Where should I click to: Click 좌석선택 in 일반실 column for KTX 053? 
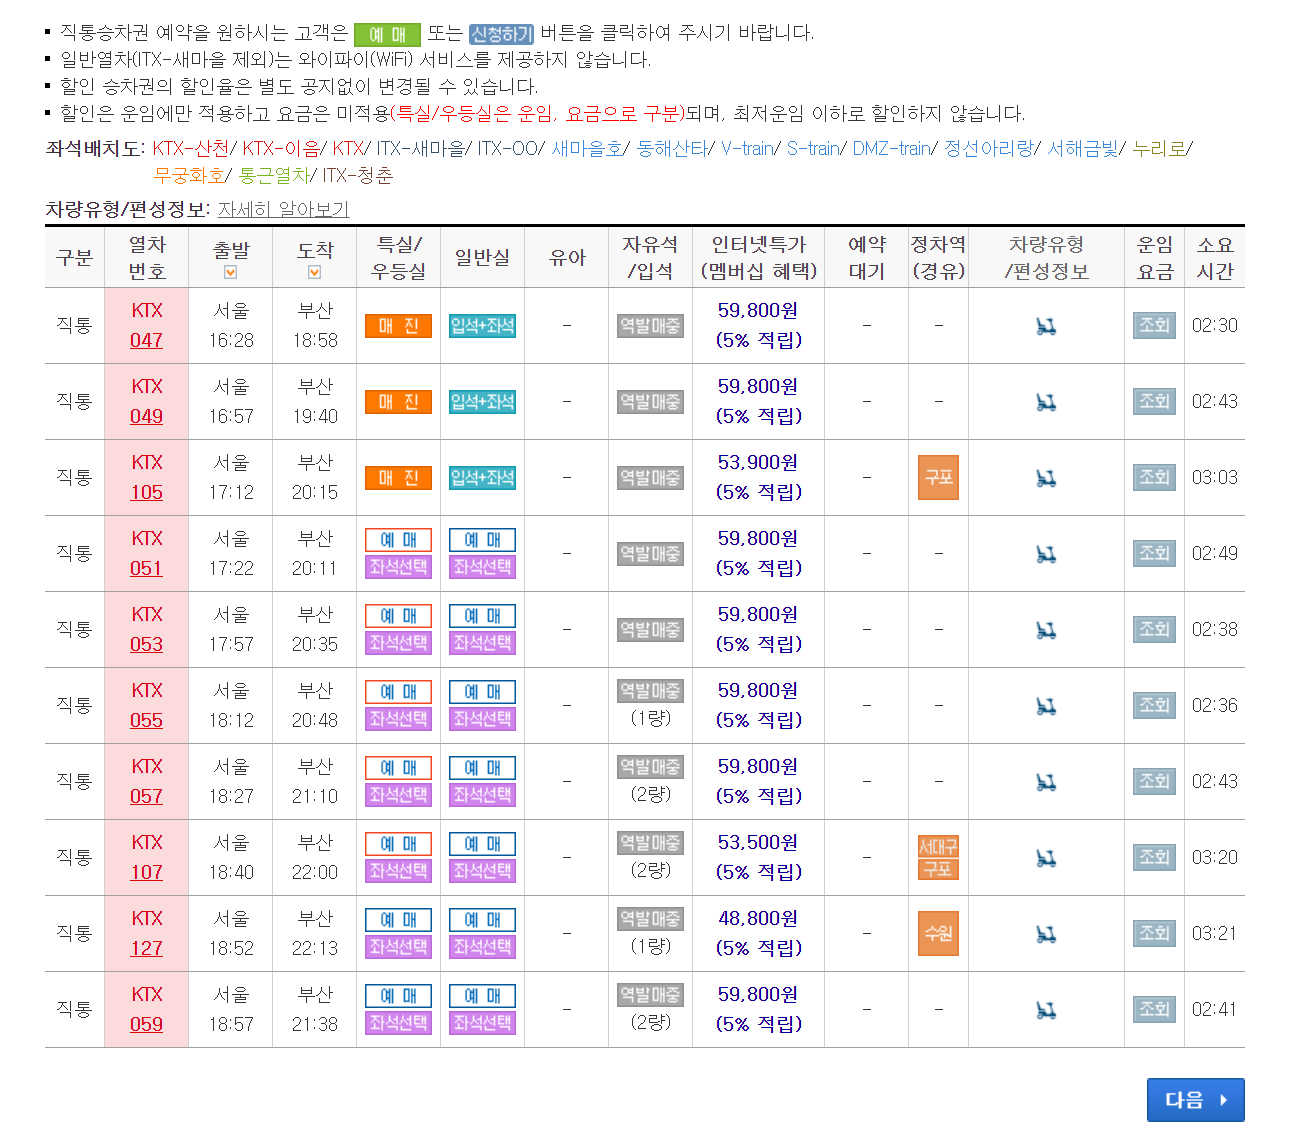[482, 643]
